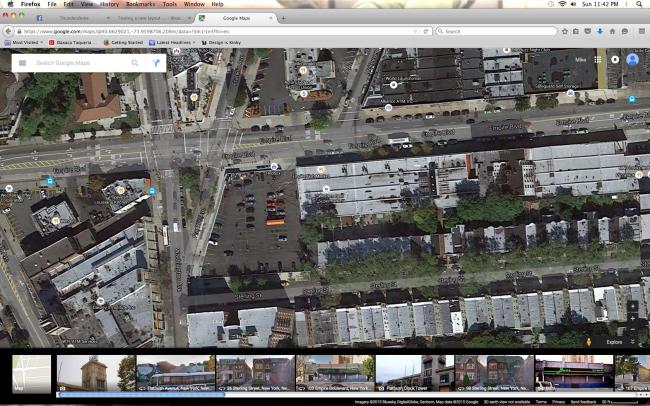Open the 35 Sterling Street thumbnail
Viewport: 650px width, 406px height.
click(x=255, y=373)
